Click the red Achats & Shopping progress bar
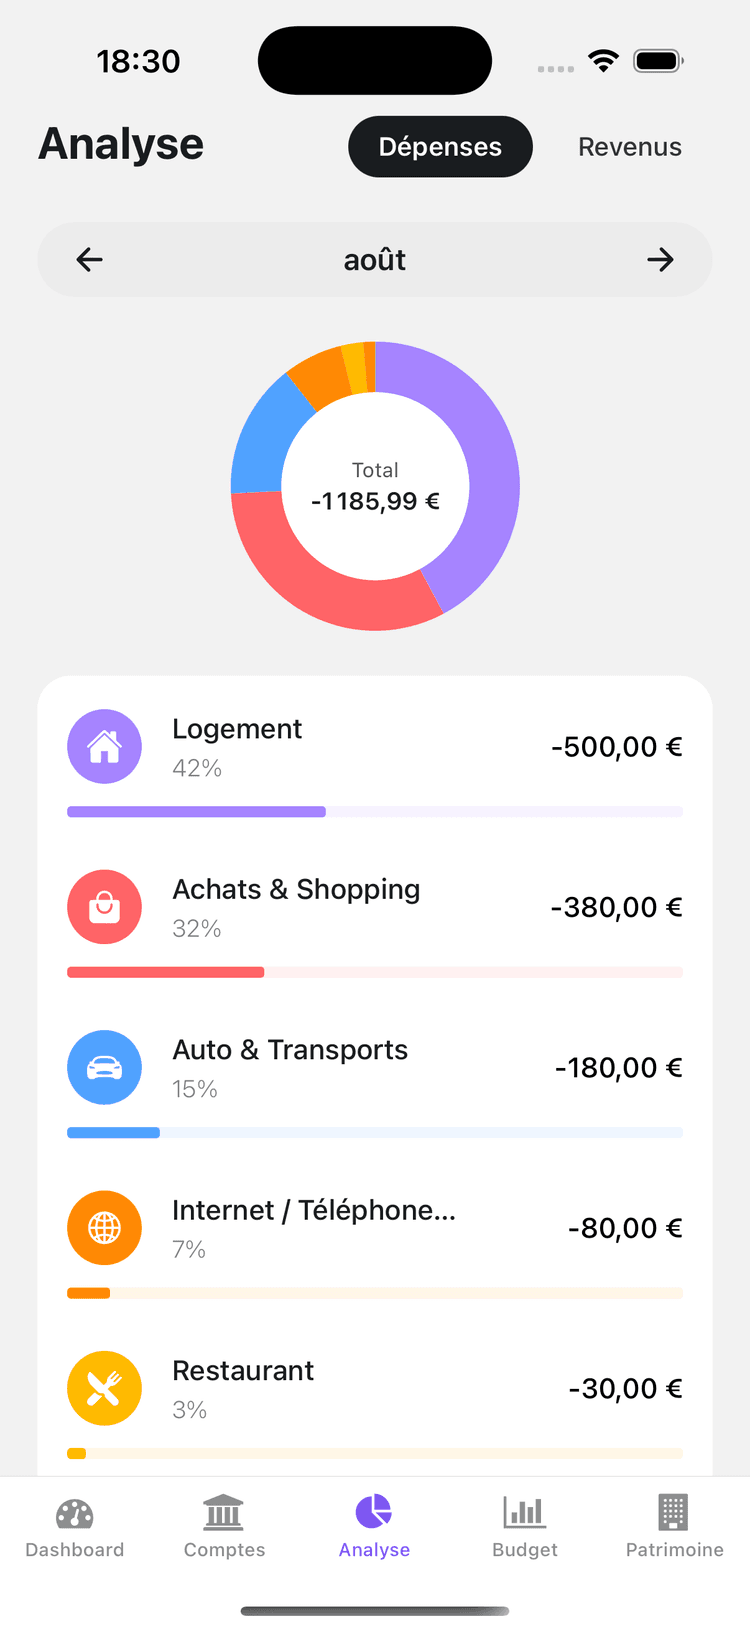 click(165, 972)
